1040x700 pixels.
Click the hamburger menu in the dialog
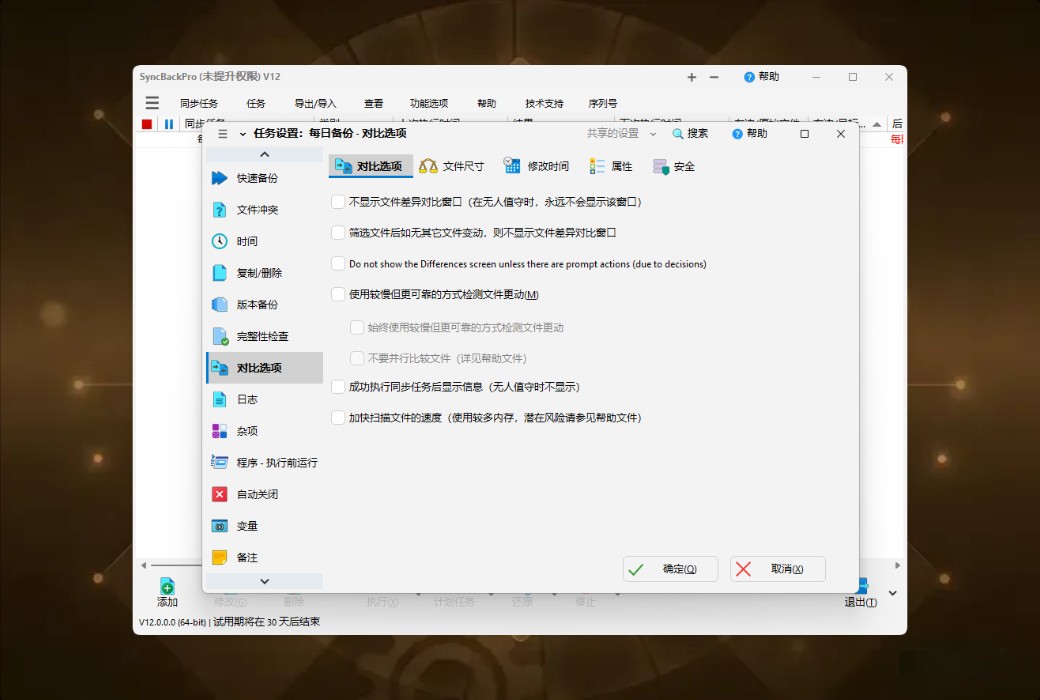pos(221,132)
